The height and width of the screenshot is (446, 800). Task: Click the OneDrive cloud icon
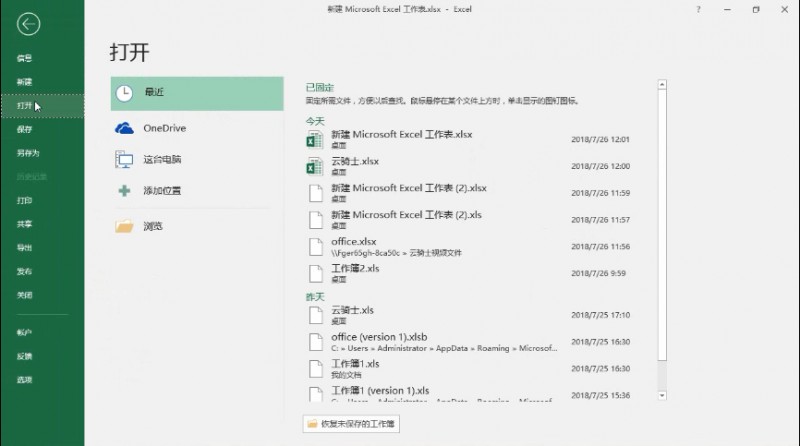click(x=124, y=128)
